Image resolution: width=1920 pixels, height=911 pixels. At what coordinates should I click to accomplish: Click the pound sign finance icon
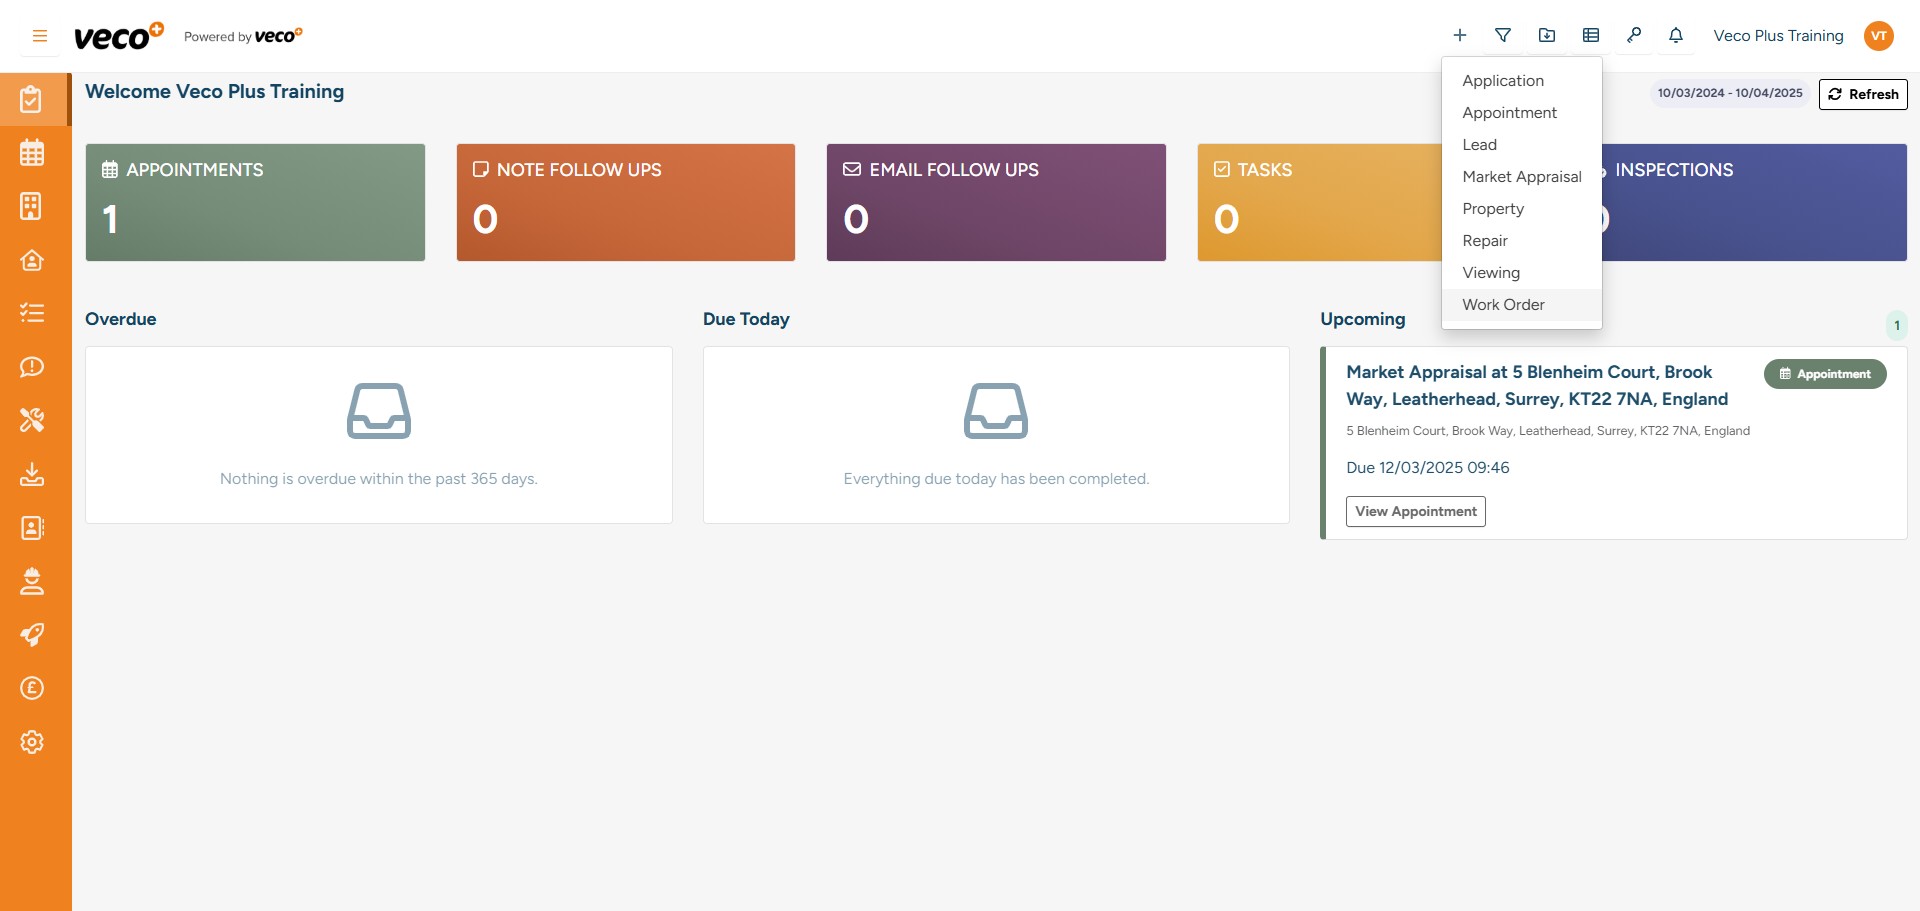[x=32, y=688]
